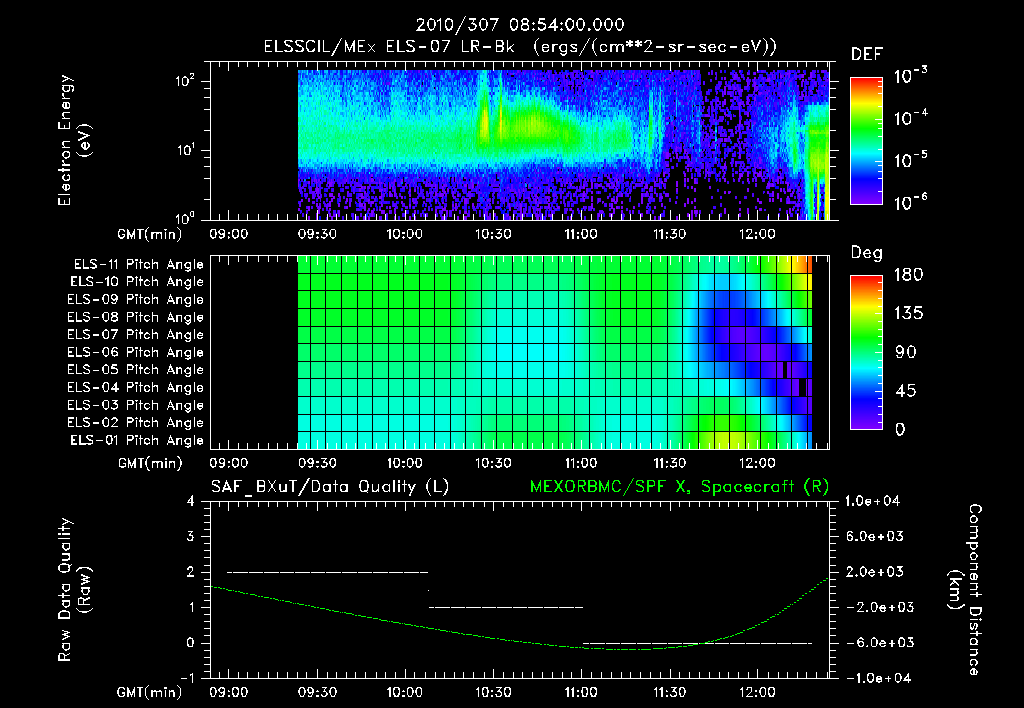Click the plot timestamp title '2010/307 08:54:00.000'
The width and height of the screenshot is (1024, 708).
(x=520, y=25)
